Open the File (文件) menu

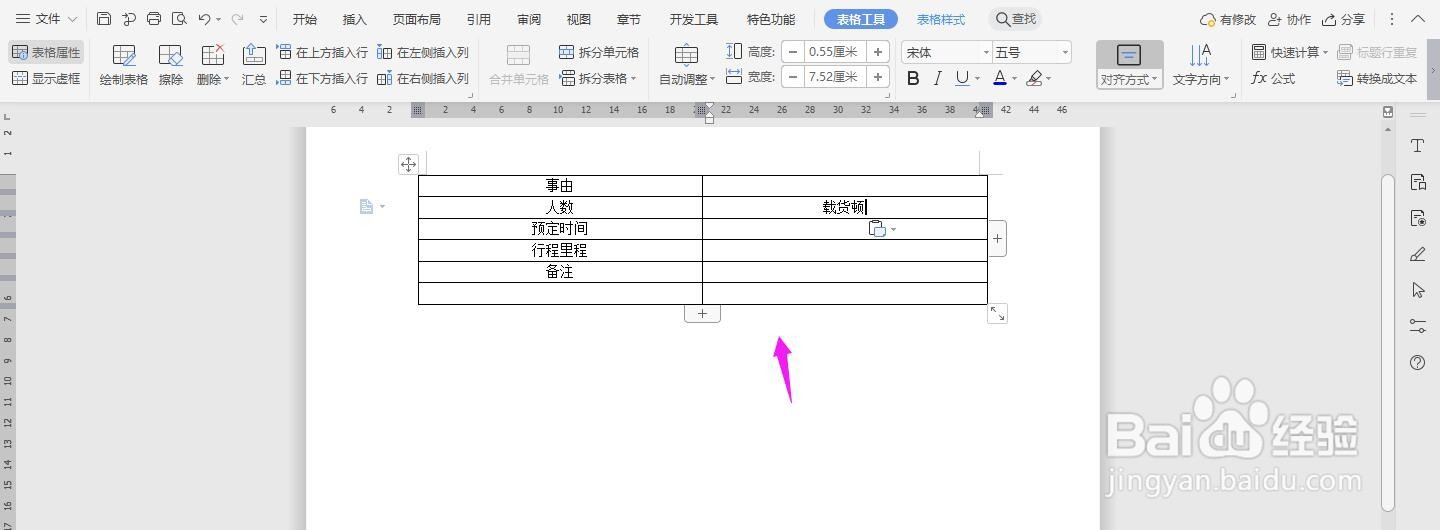(x=46, y=19)
